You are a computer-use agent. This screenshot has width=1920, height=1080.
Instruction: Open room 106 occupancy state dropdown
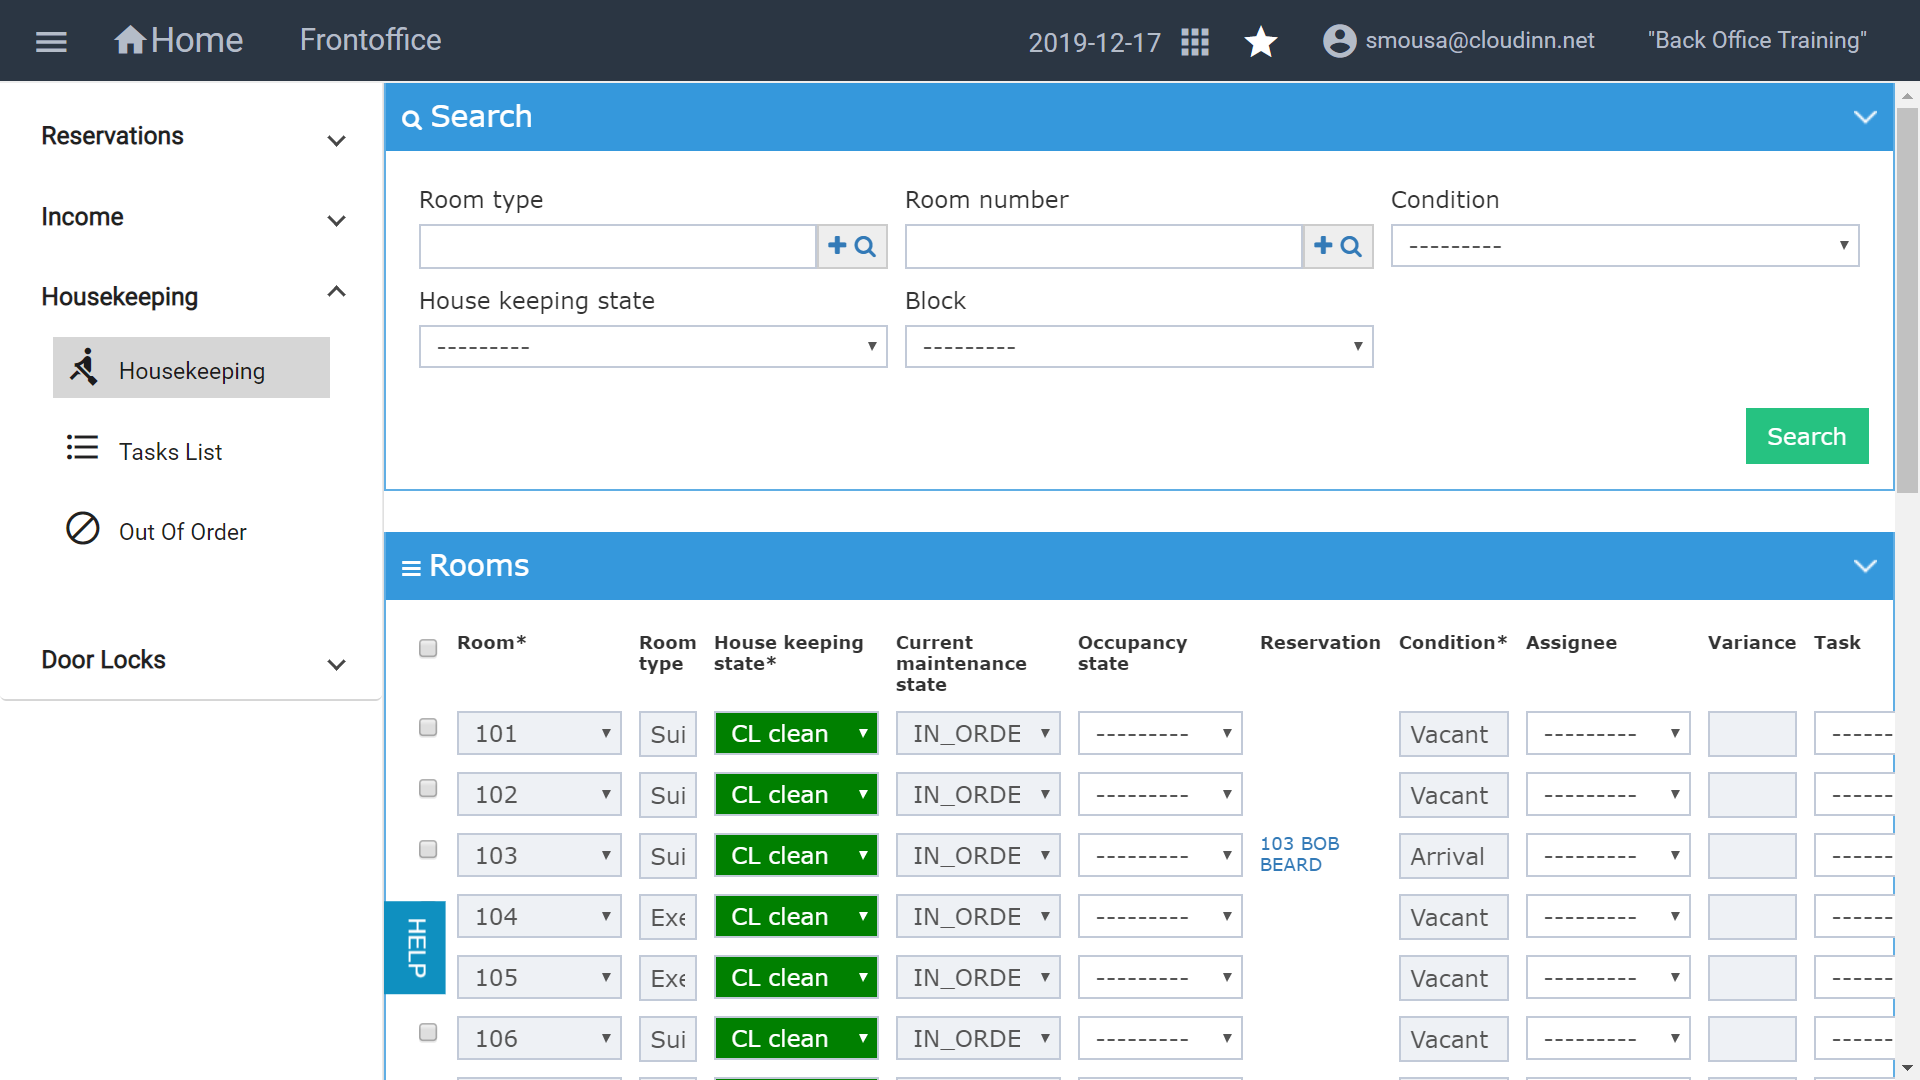[1160, 1039]
